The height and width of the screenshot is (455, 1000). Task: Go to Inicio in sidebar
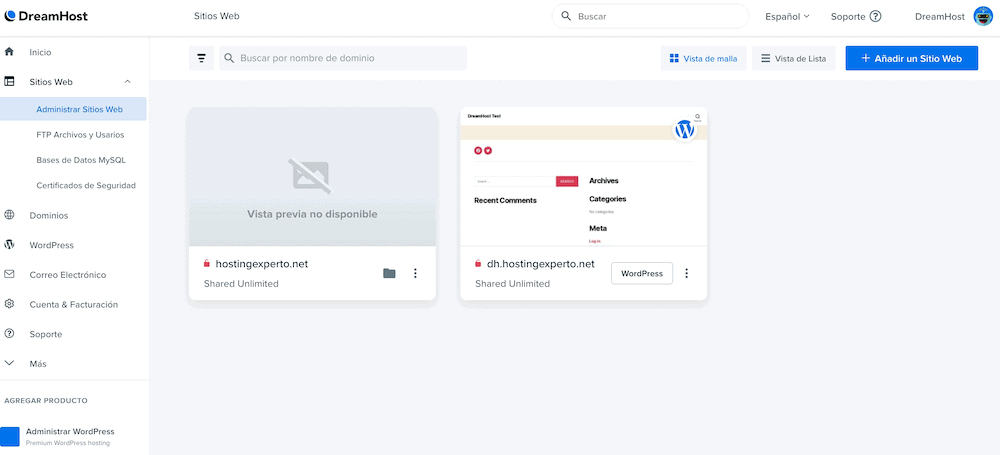click(40, 52)
